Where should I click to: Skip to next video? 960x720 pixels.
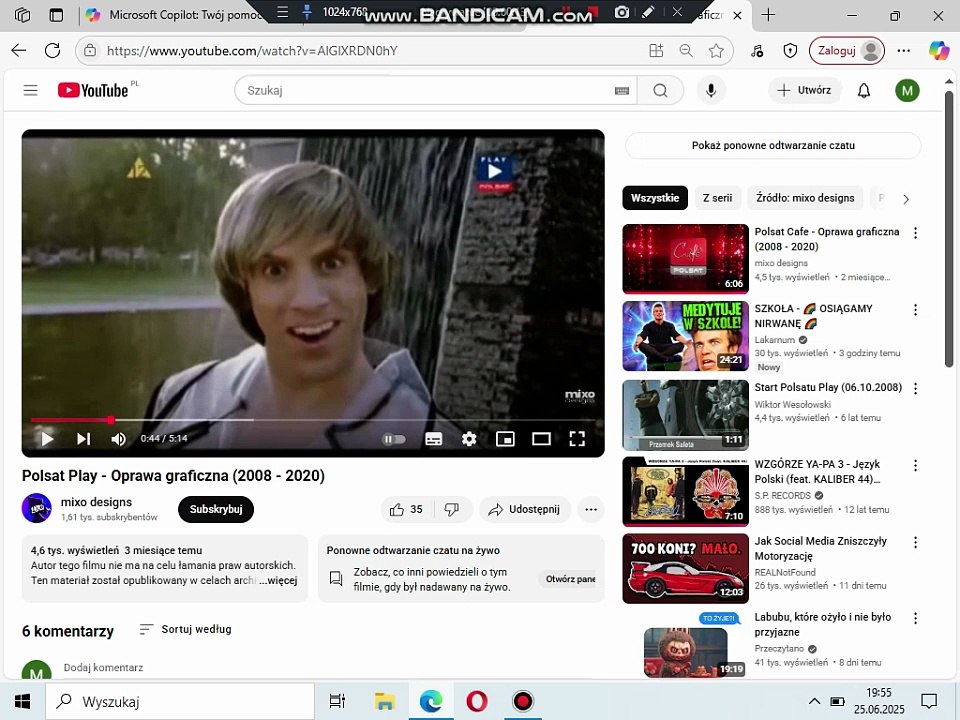pos(83,438)
